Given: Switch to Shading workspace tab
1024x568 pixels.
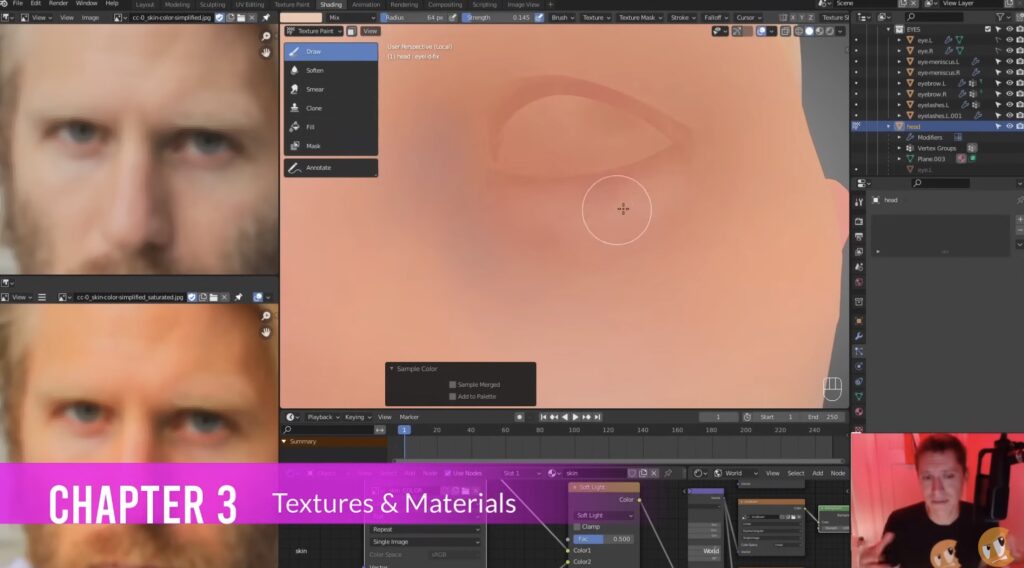Looking at the screenshot, I should 331,5.
